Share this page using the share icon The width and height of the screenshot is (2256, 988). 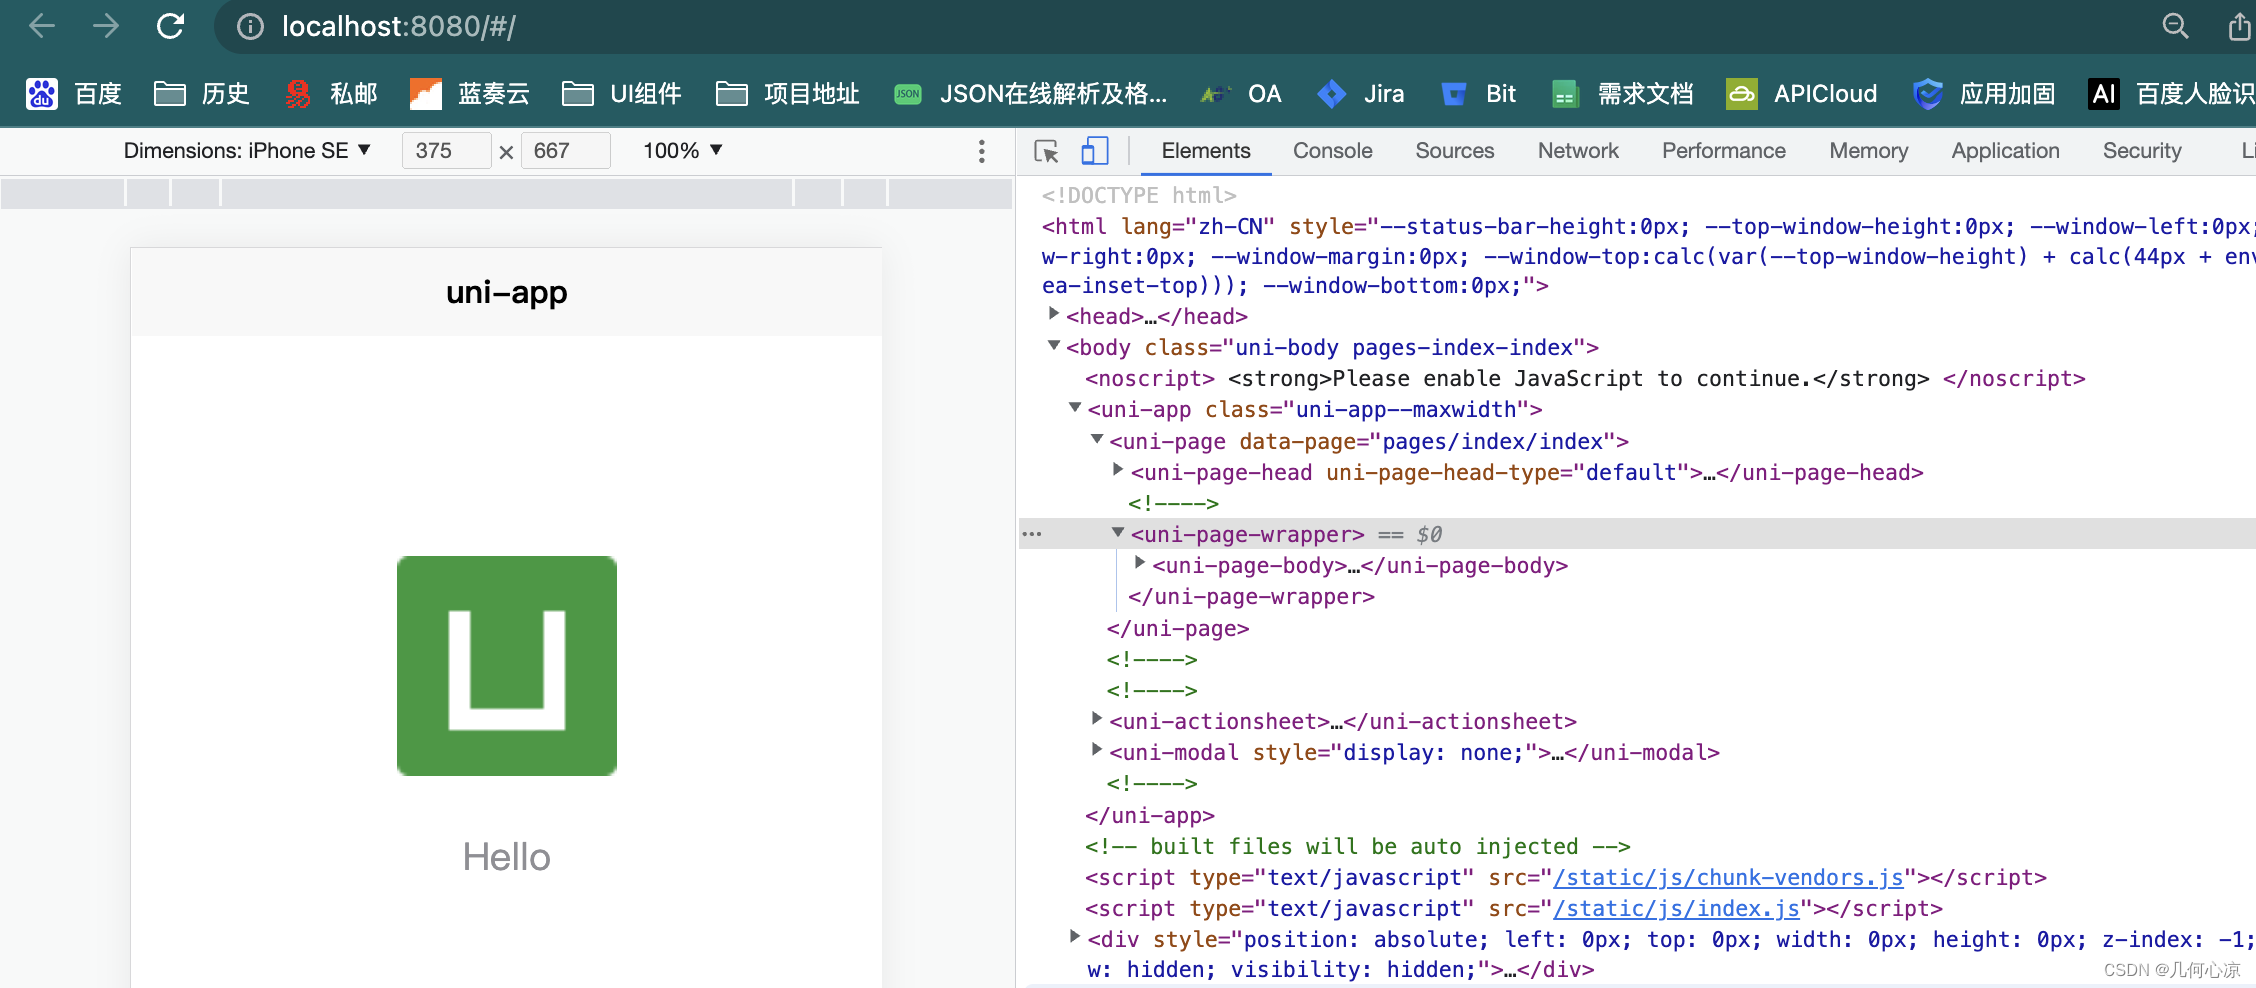[x=2240, y=26]
